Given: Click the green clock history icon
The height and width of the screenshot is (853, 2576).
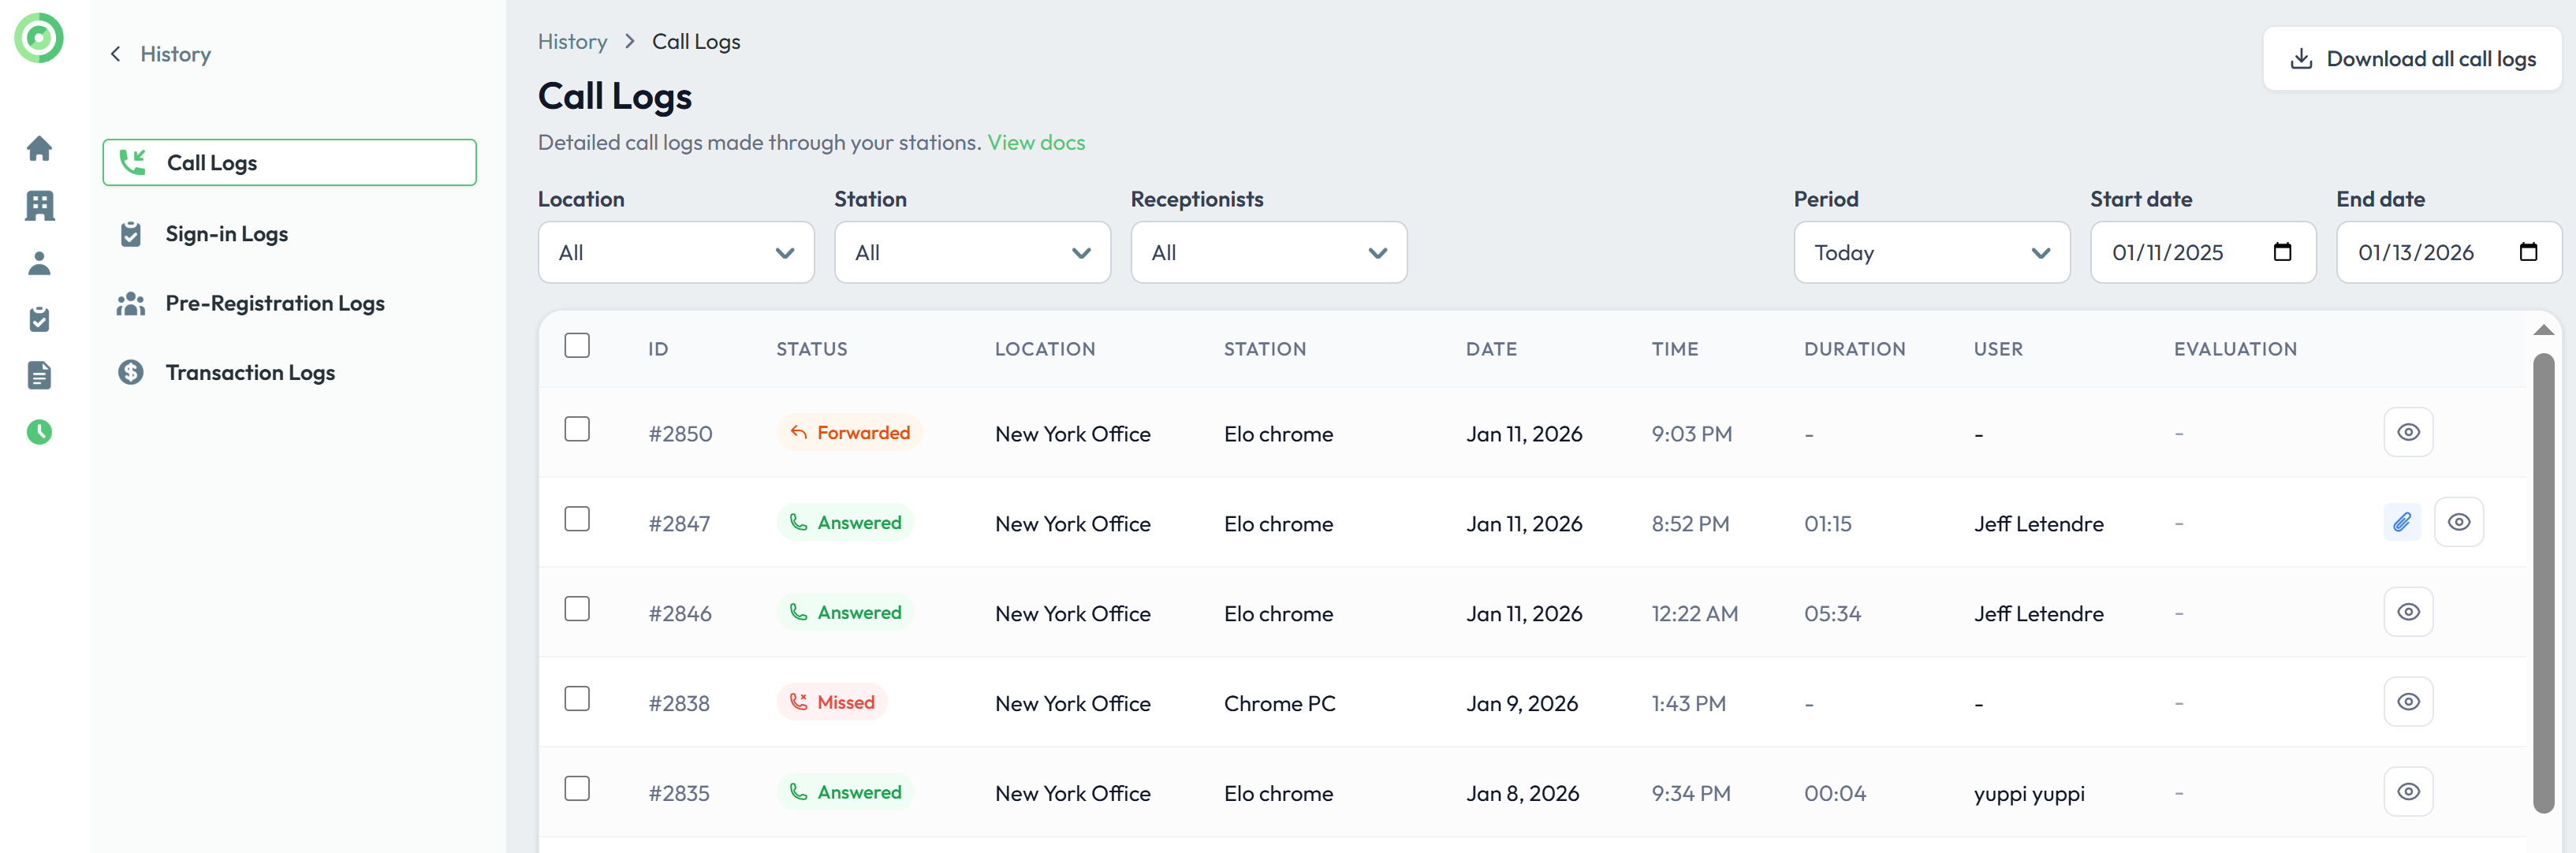Looking at the screenshot, I should [39, 432].
